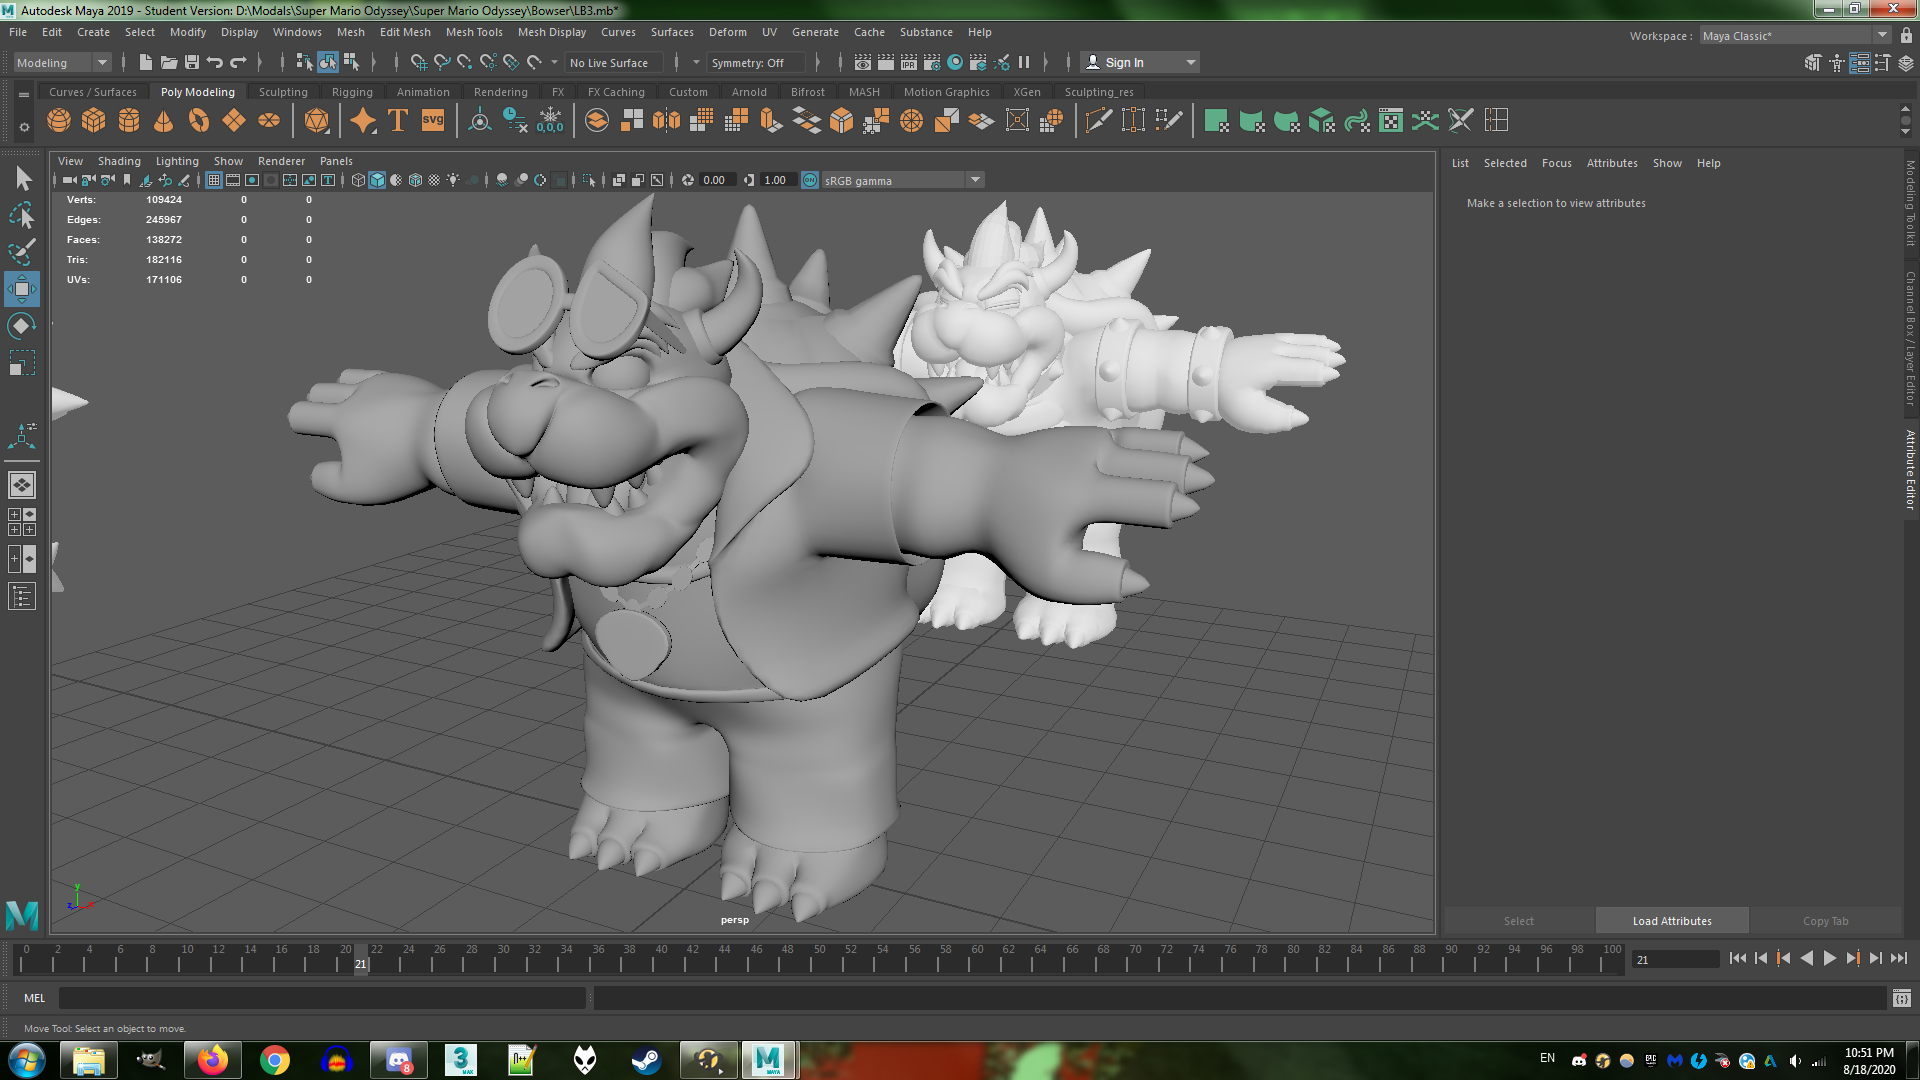
Task: Open the Sign In dropdown
Action: 1140,62
